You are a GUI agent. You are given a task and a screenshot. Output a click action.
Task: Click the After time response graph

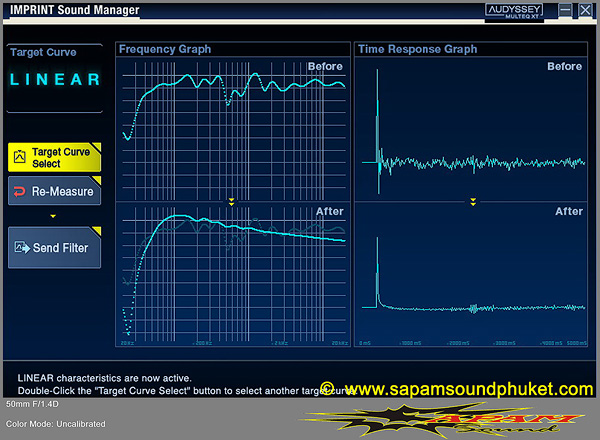point(471,274)
